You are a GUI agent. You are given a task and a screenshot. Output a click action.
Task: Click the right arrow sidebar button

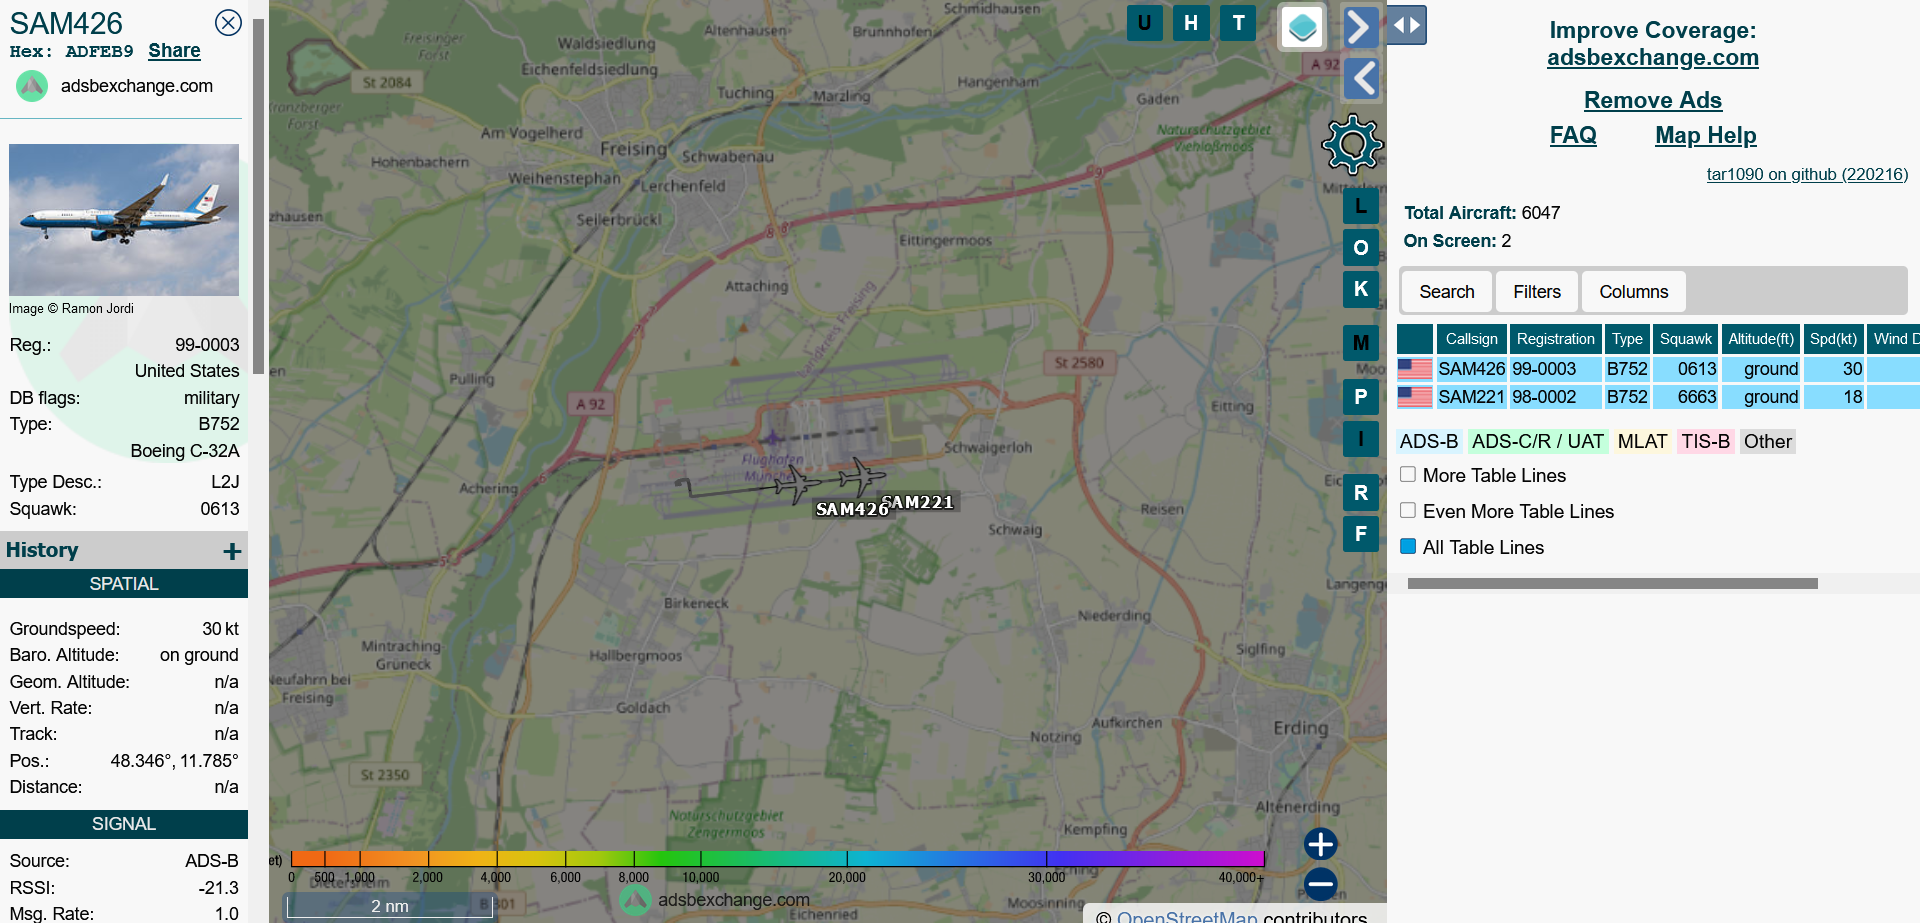1360,27
